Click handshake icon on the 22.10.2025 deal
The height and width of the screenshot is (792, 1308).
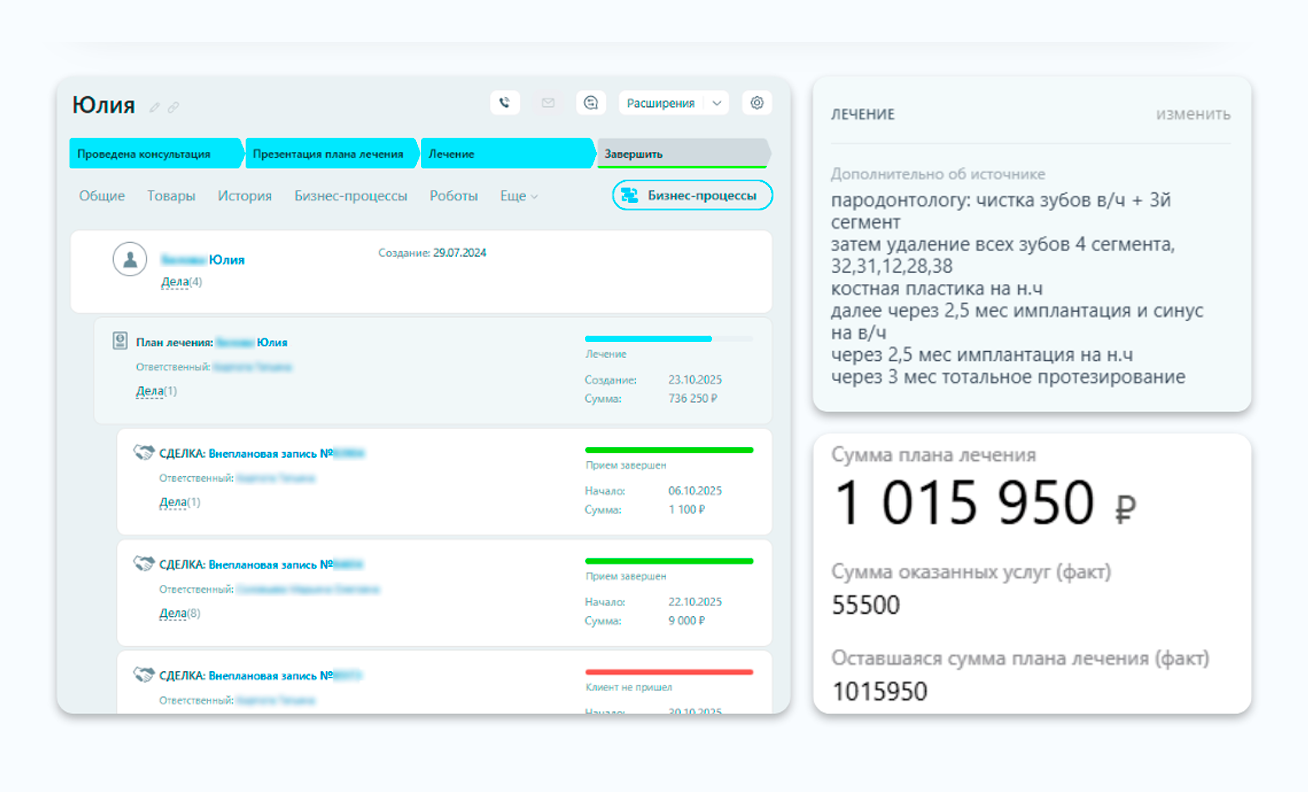[144, 564]
